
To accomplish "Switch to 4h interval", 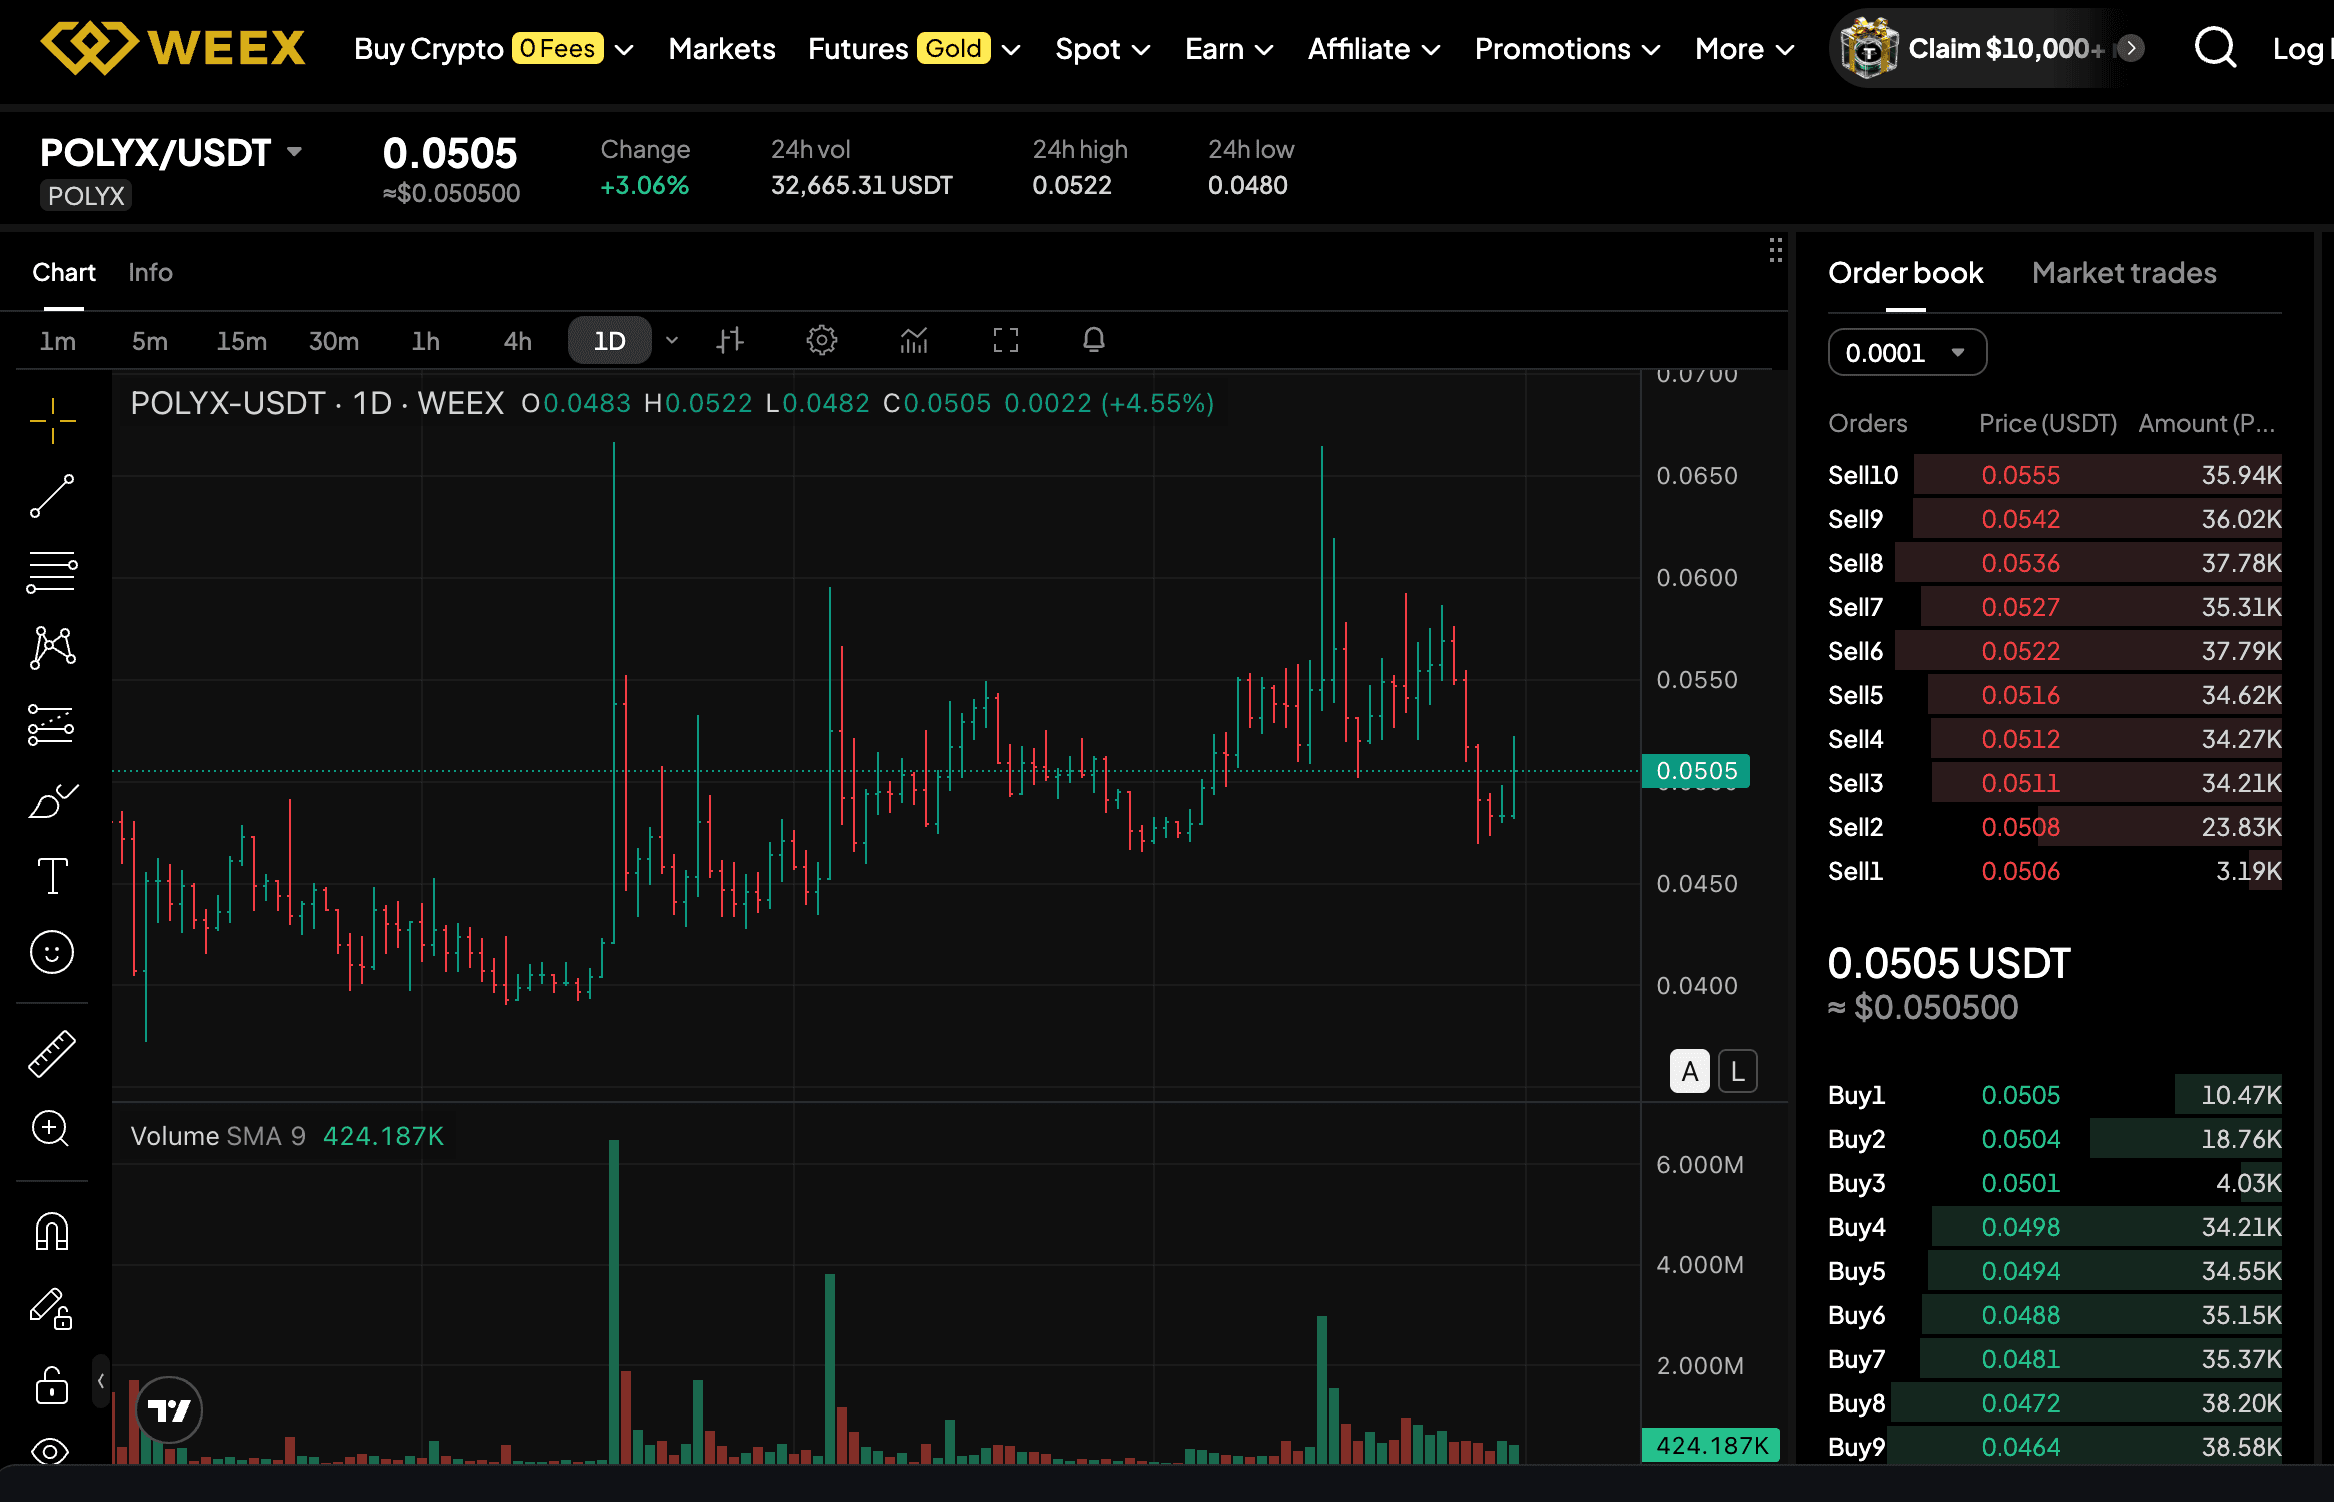I will click(518, 341).
